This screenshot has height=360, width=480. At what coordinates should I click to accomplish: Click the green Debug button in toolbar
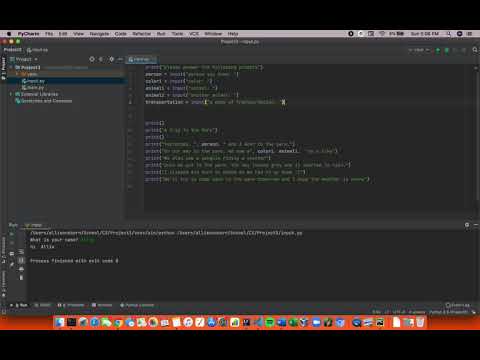447,50
